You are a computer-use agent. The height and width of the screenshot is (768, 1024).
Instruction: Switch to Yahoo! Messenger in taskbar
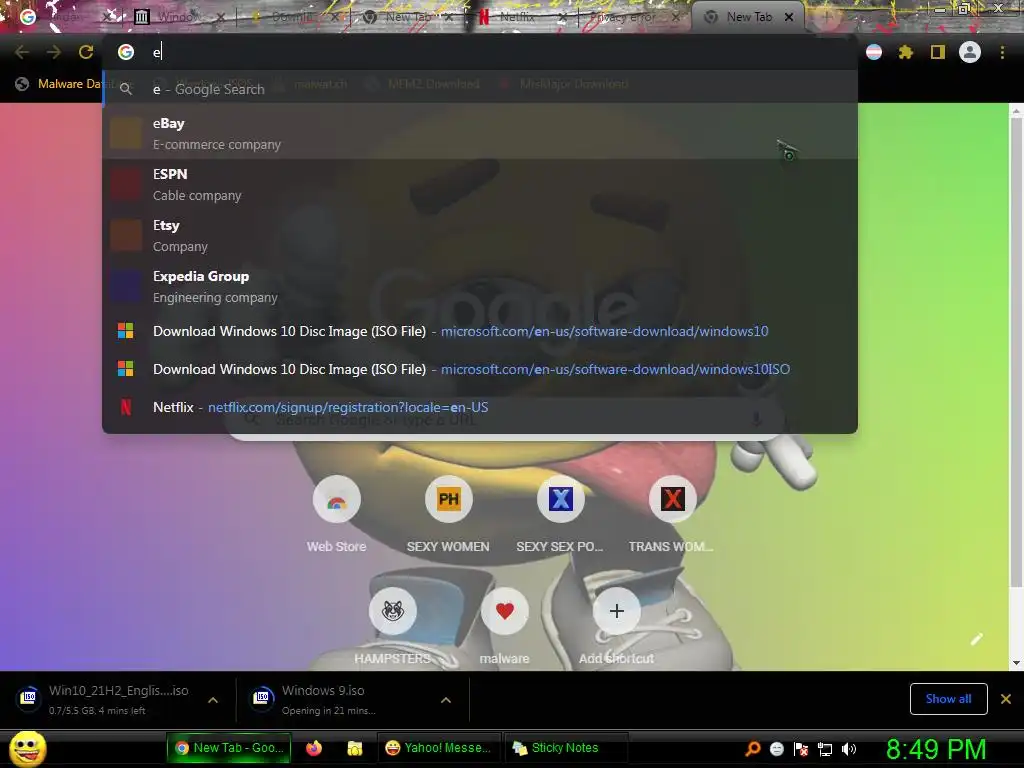[x=438, y=748]
